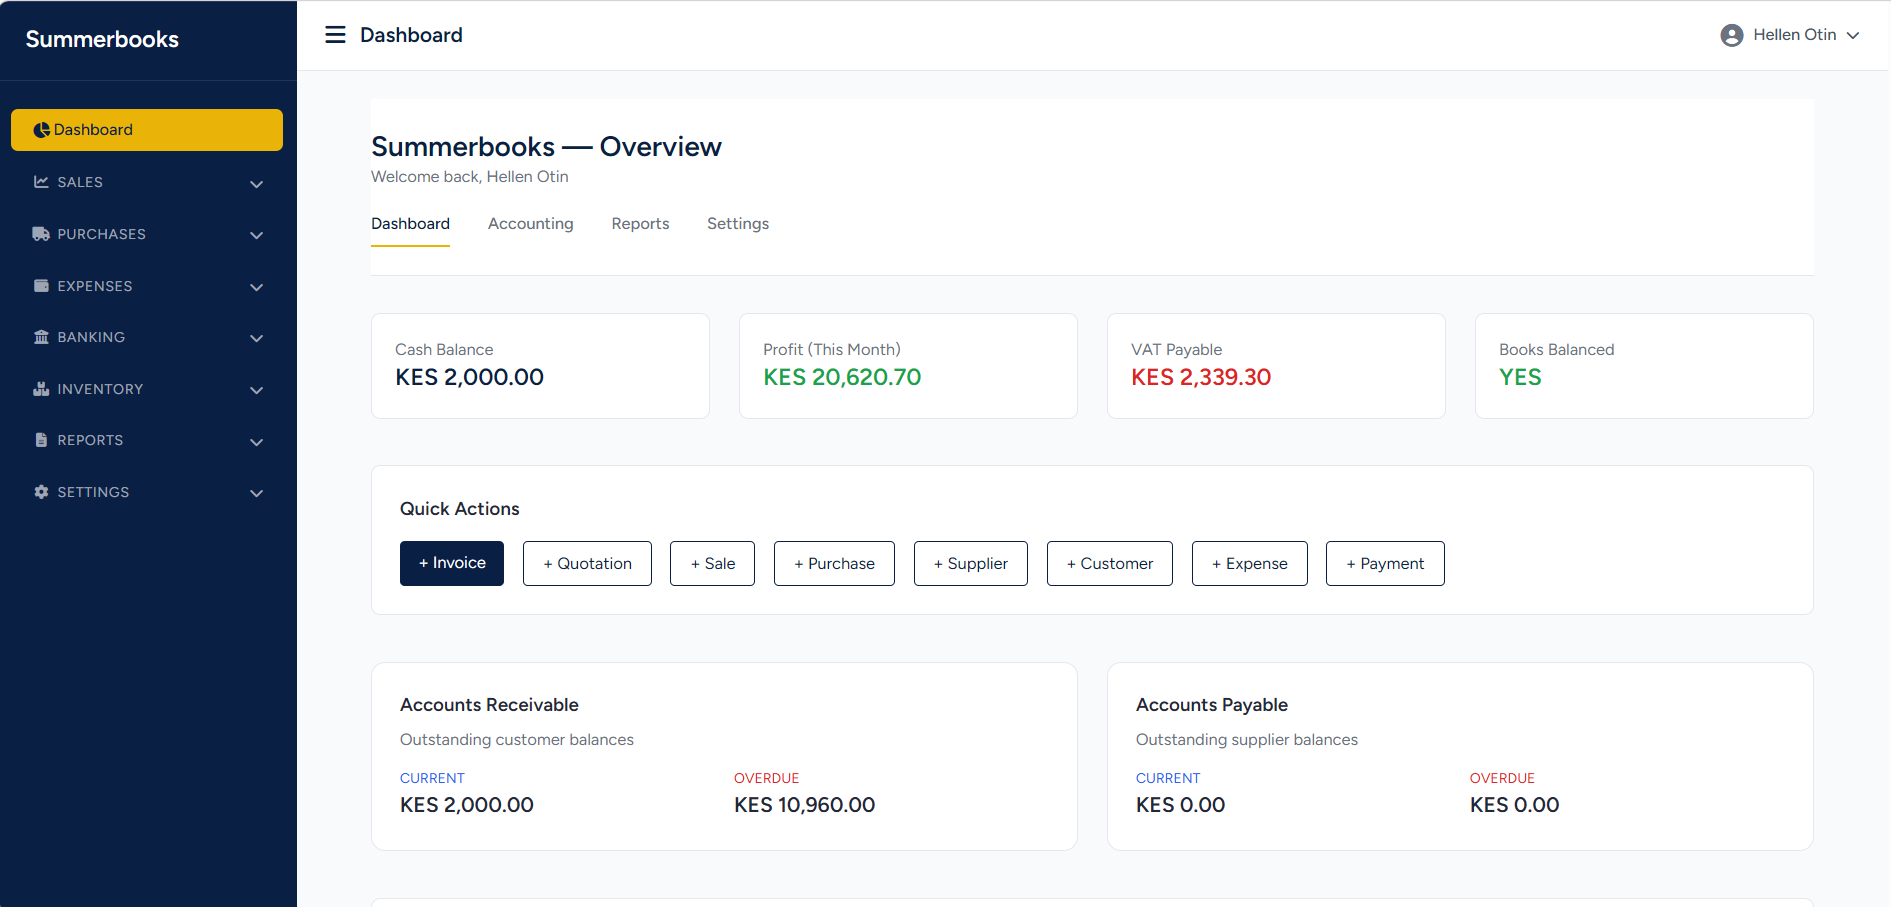The image size is (1891, 907).
Task: Click the green Profit This Month figure
Action: click(x=841, y=377)
